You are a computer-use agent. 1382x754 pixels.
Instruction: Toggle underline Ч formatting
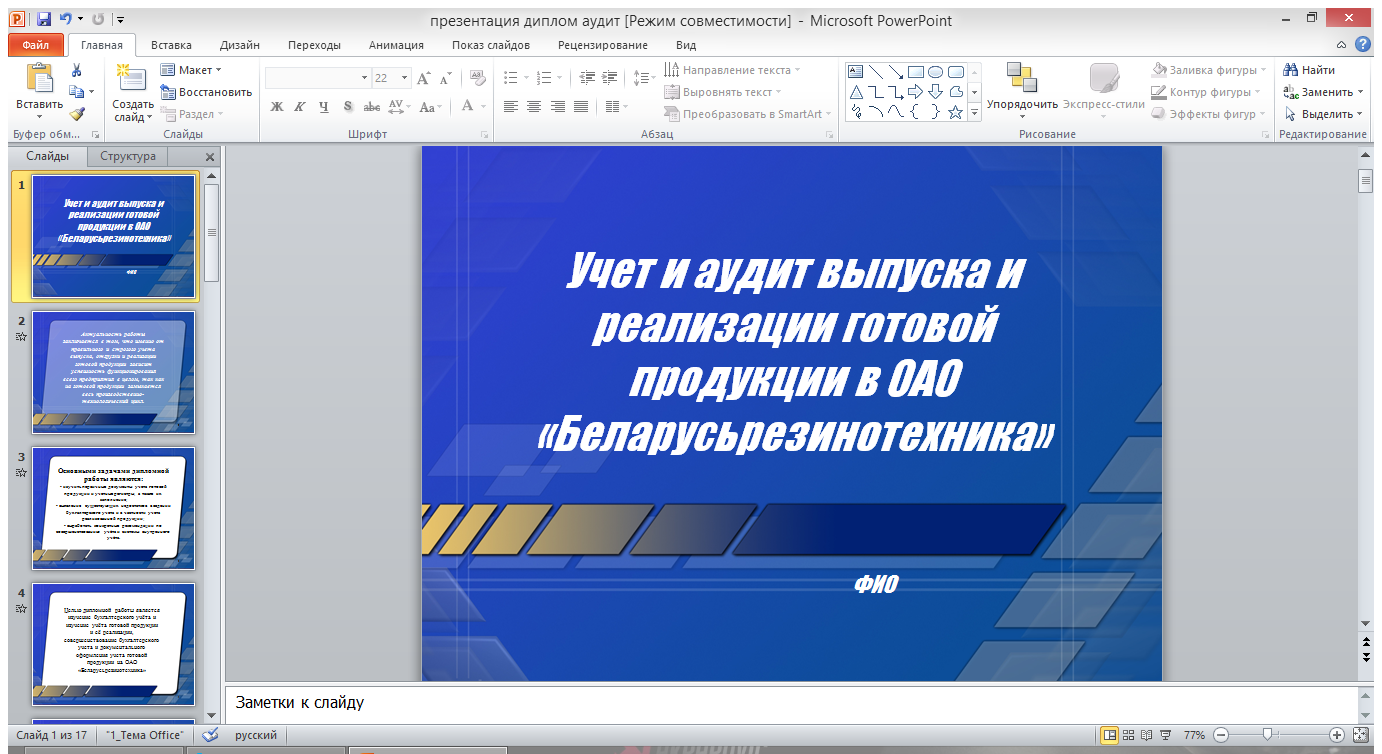[323, 107]
